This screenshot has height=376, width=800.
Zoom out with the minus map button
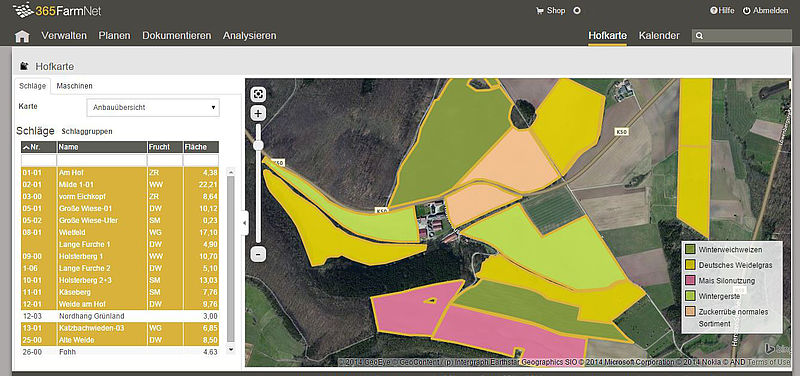(x=259, y=254)
